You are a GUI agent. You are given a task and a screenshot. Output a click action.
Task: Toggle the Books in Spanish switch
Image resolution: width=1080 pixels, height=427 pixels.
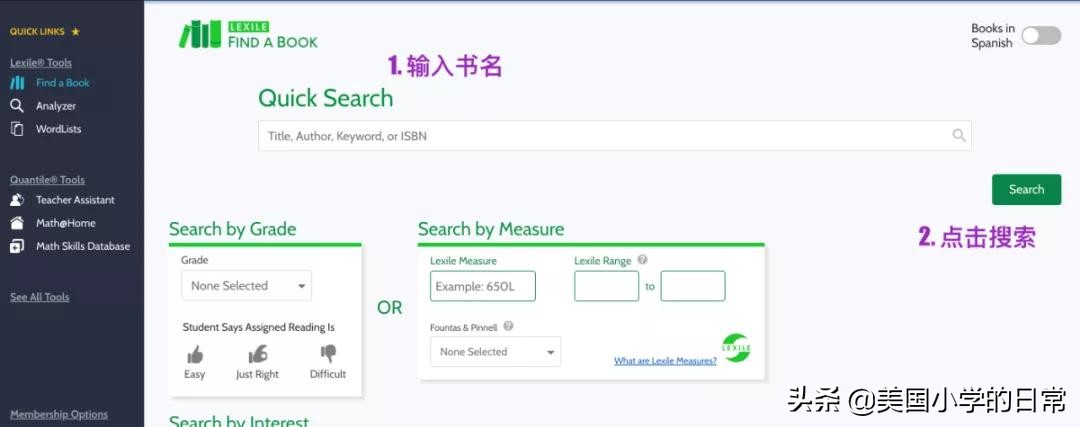tap(1041, 36)
